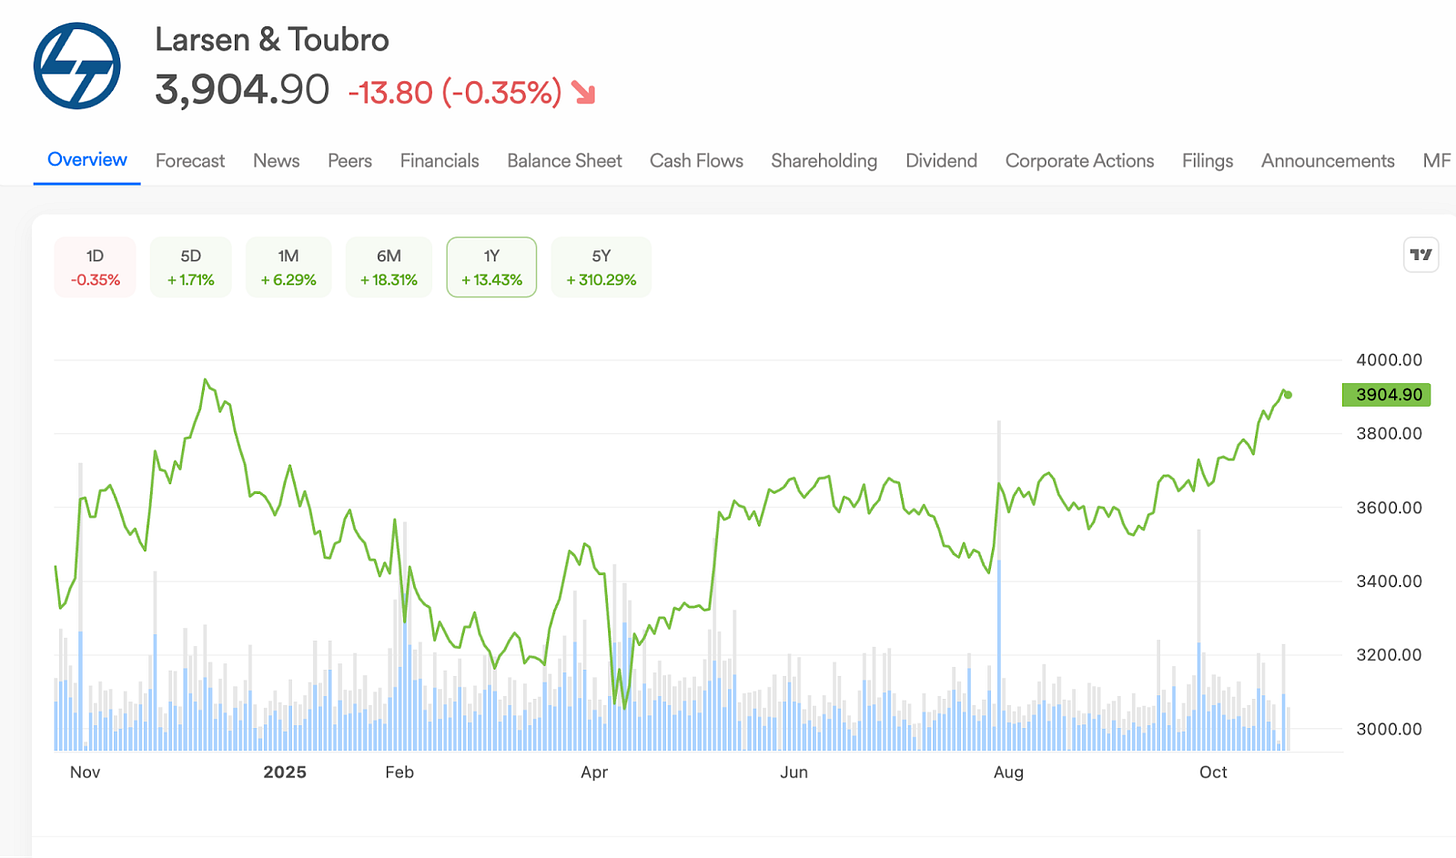Switch to Cash Flows tab
The width and height of the screenshot is (1456, 858).
pyautogui.click(x=696, y=161)
